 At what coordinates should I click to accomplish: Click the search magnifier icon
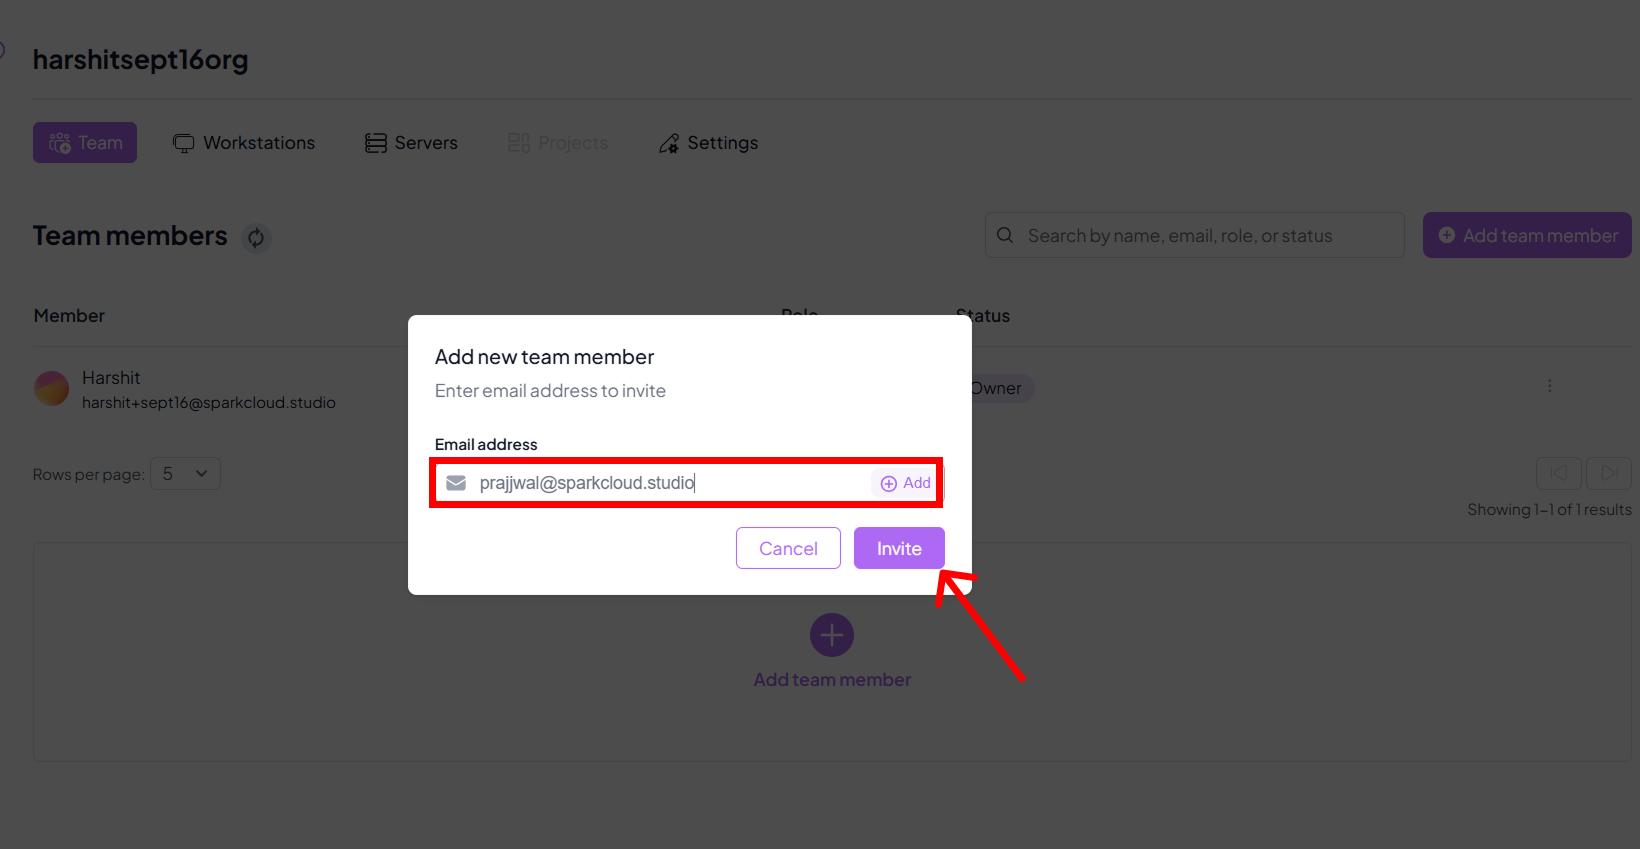point(1005,235)
